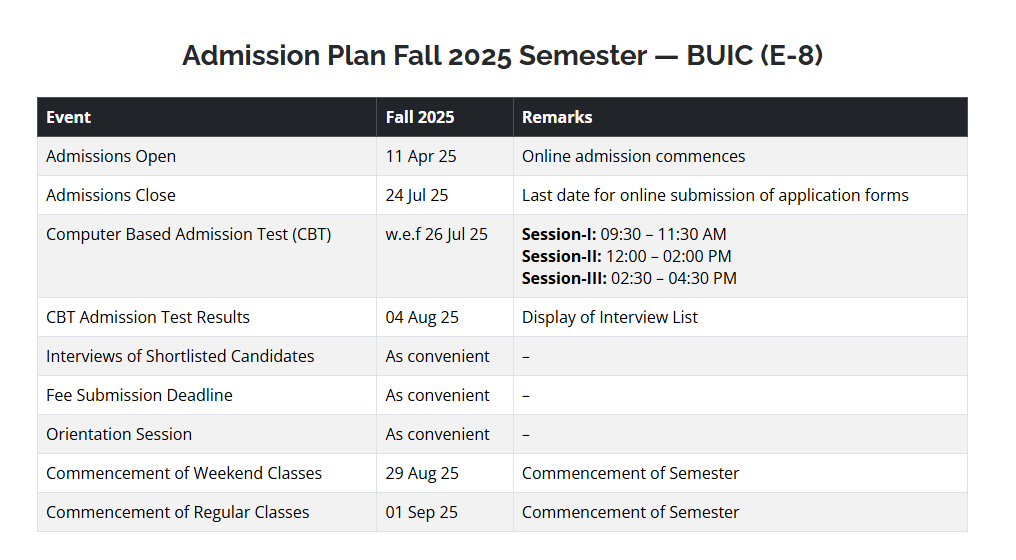This screenshot has height=560, width=1016.
Task: Select the Fall 2025 column header
Action: [x=444, y=117]
